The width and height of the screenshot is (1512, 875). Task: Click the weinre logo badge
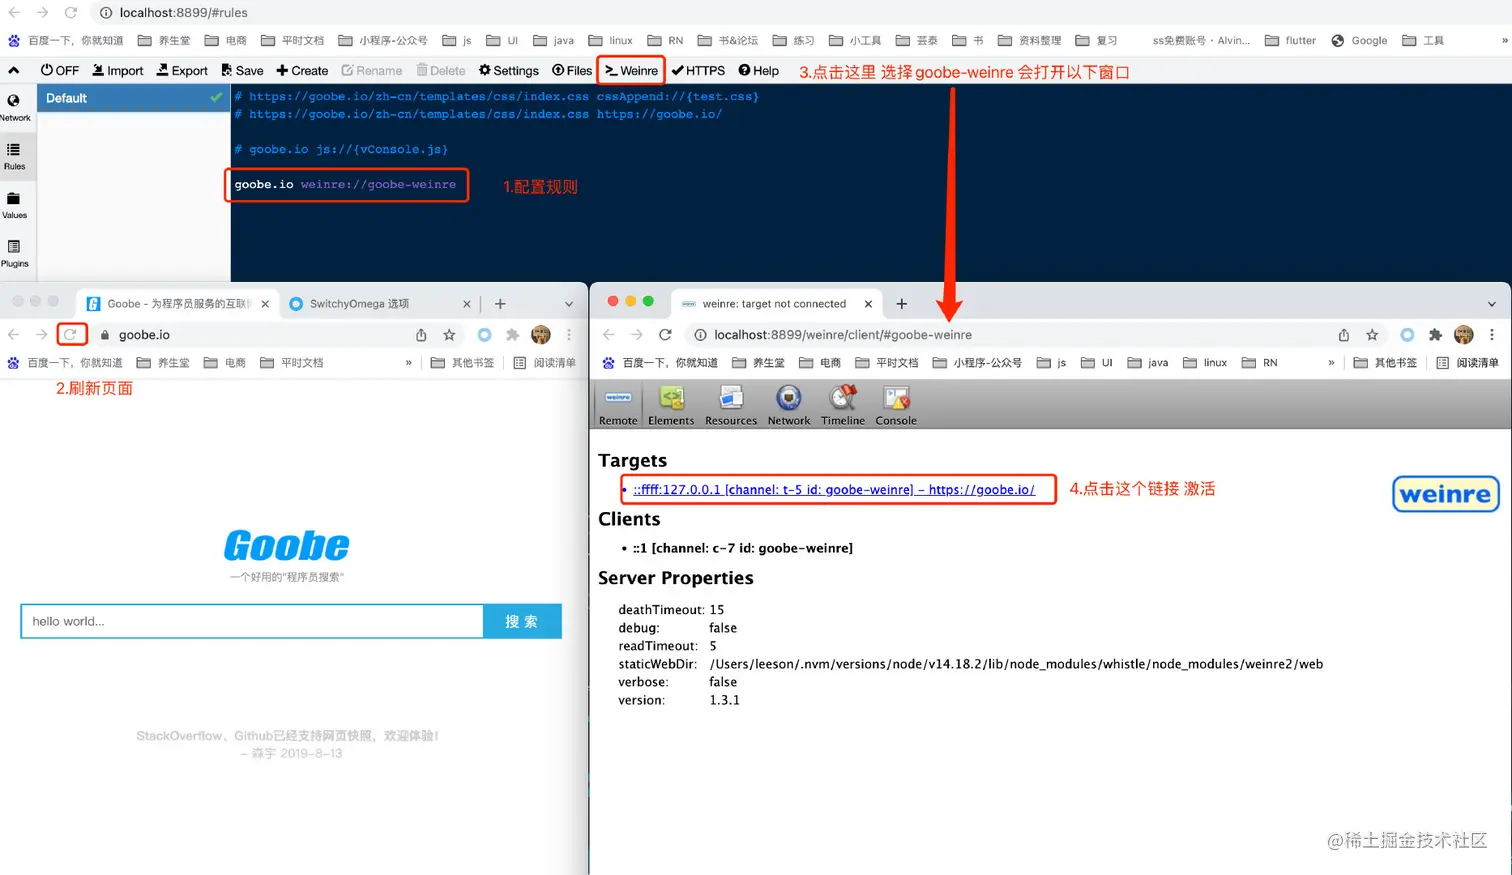tap(1446, 494)
